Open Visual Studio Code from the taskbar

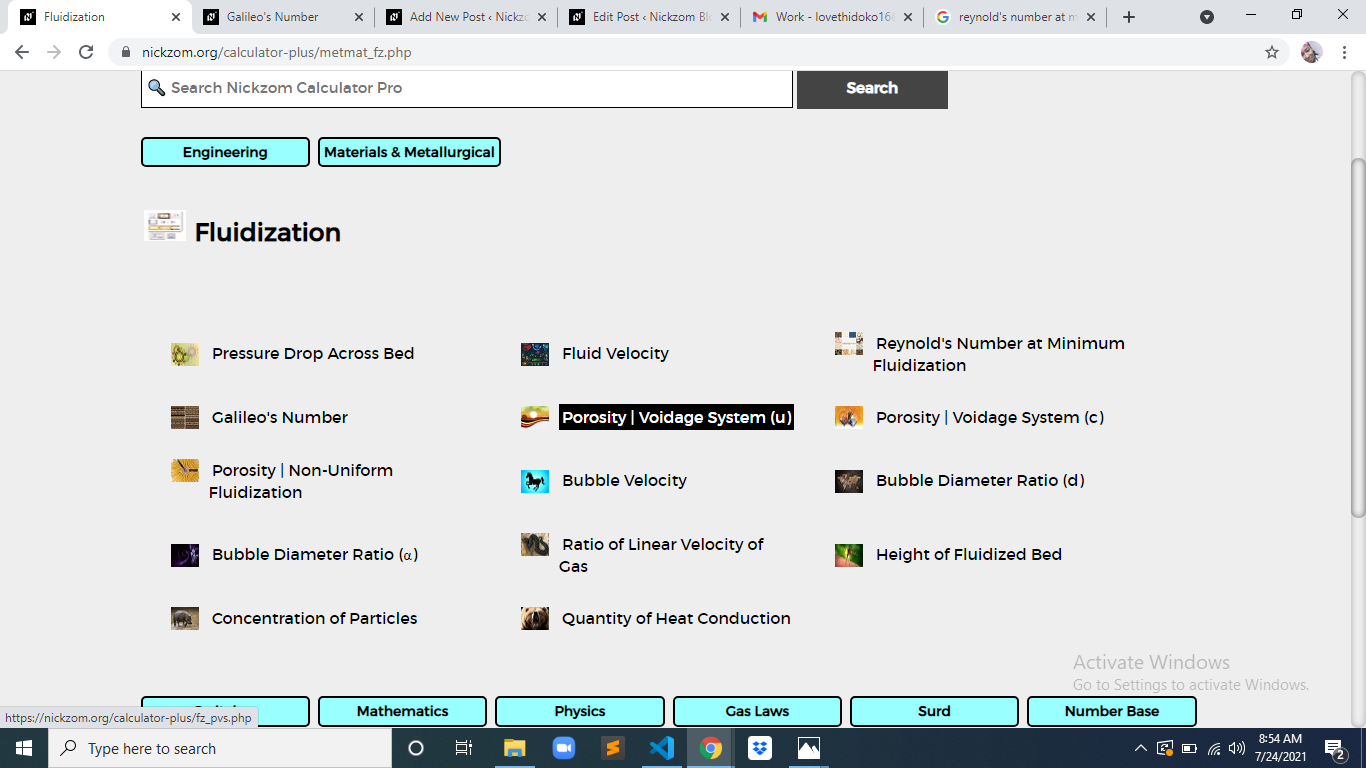pyautogui.click(x=662, y=748)
